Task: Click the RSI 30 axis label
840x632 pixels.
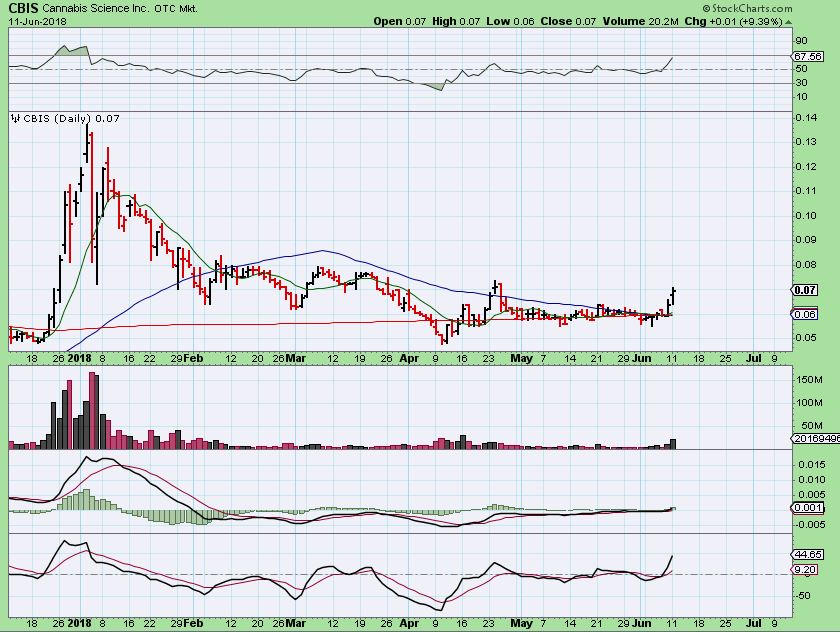Action: click(801, 82)
